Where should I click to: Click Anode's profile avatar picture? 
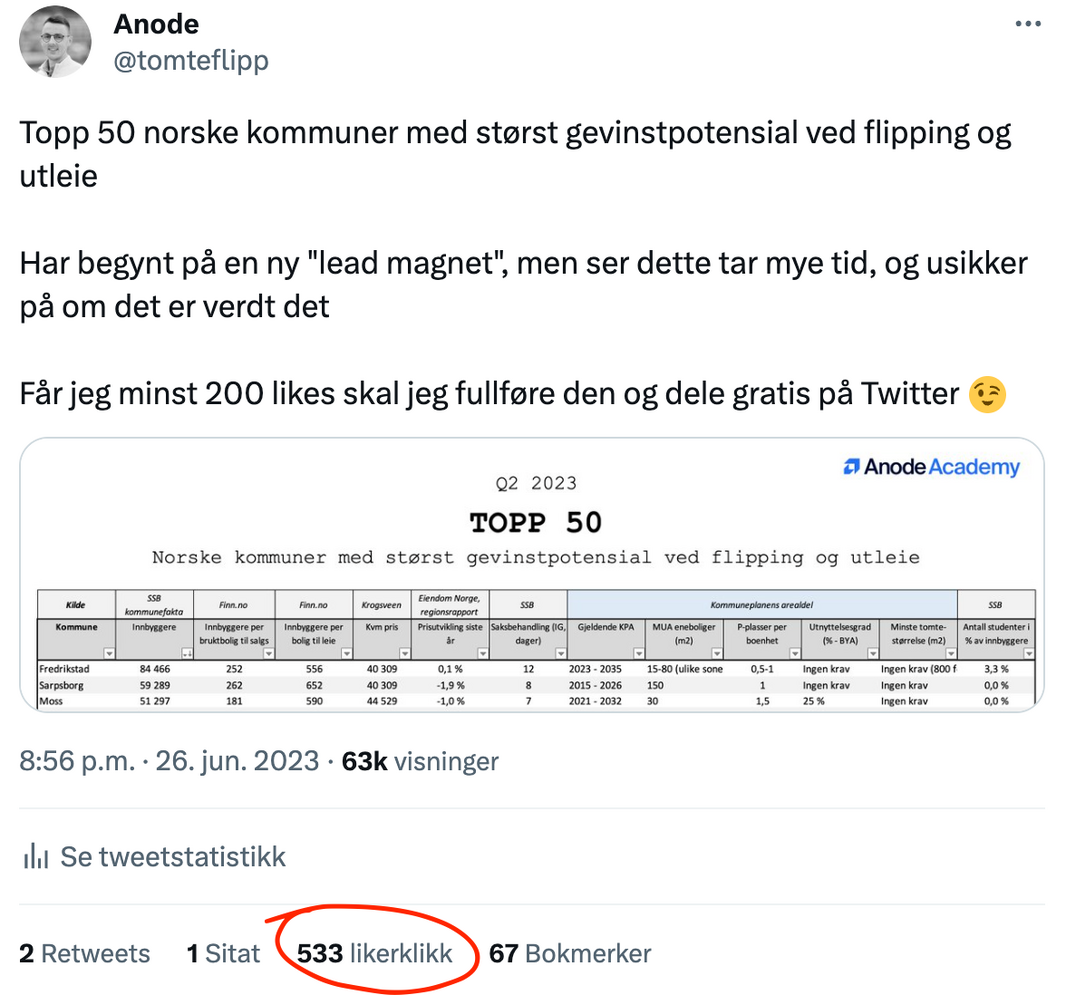coord(56,43)
